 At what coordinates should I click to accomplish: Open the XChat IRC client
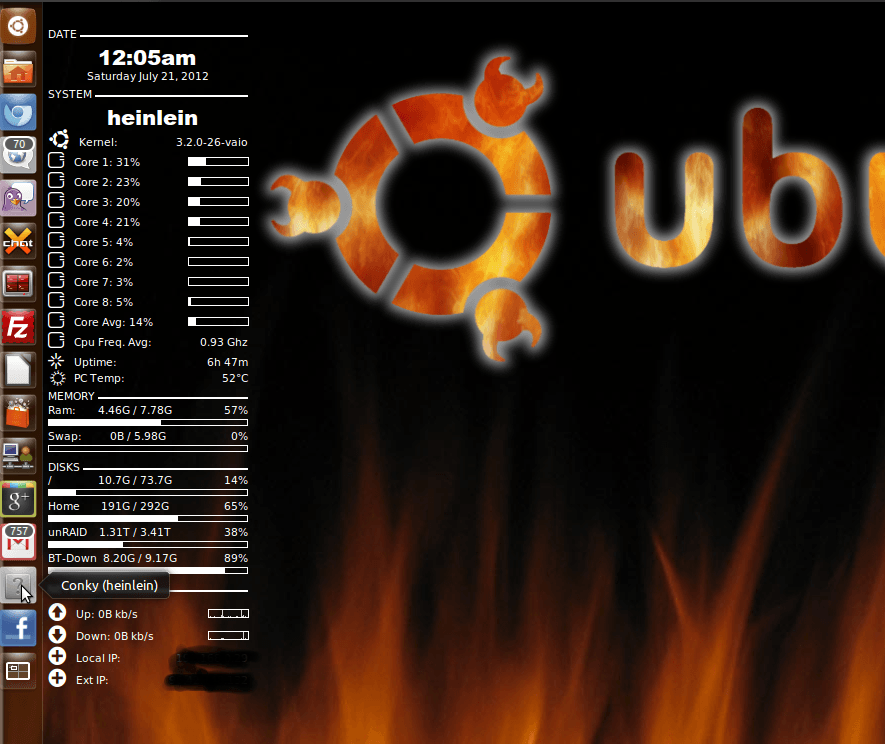click(x=18, y=242)
